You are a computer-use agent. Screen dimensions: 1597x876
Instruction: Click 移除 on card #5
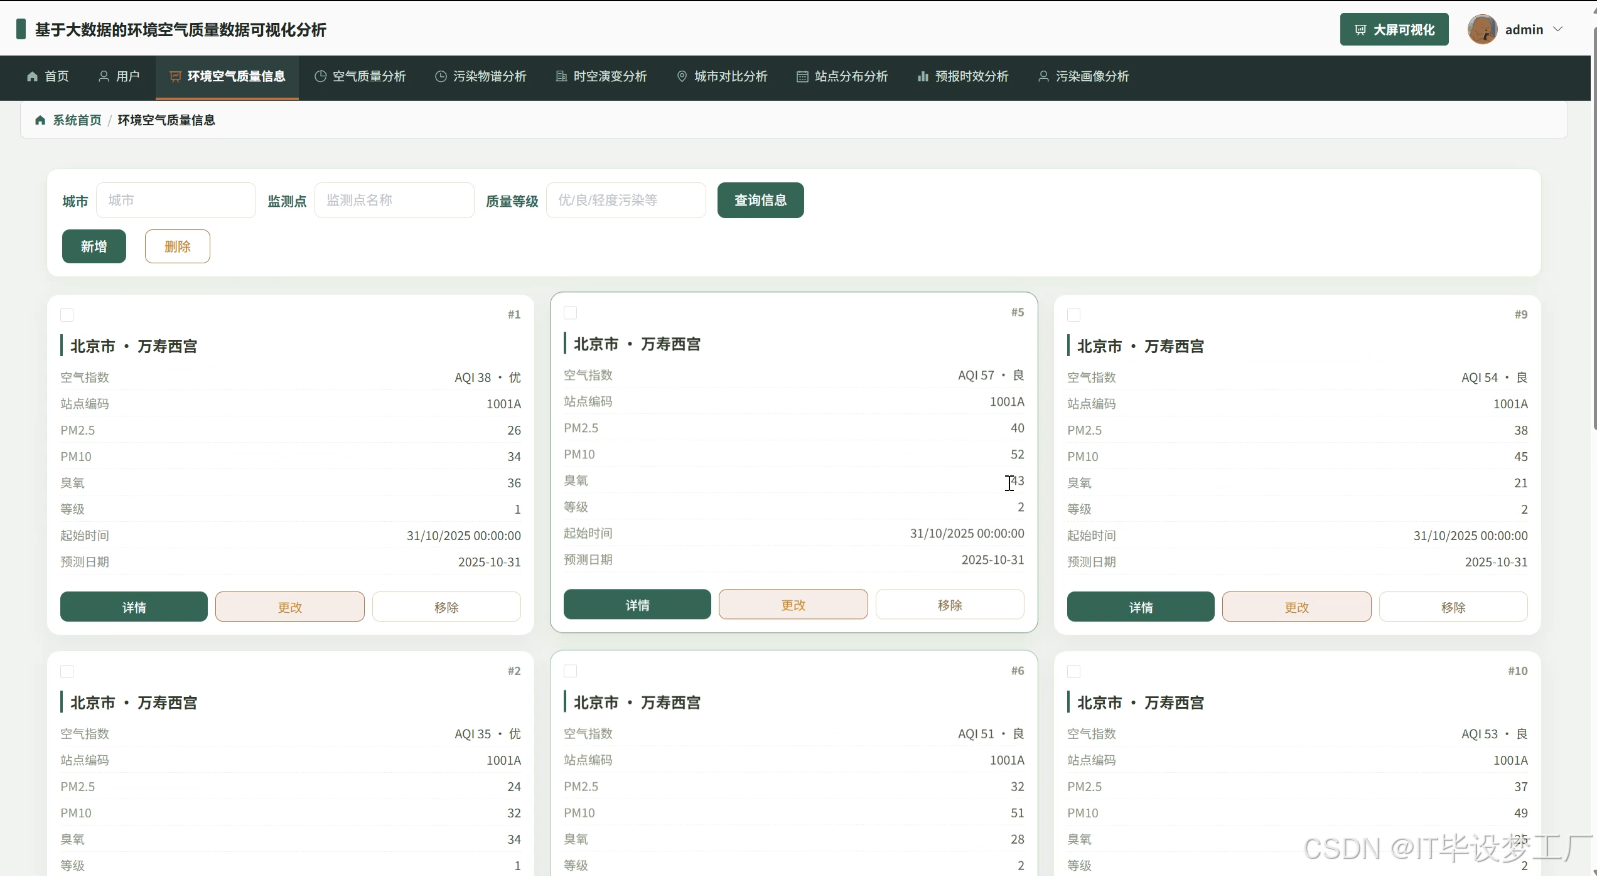tap(950, 605)
